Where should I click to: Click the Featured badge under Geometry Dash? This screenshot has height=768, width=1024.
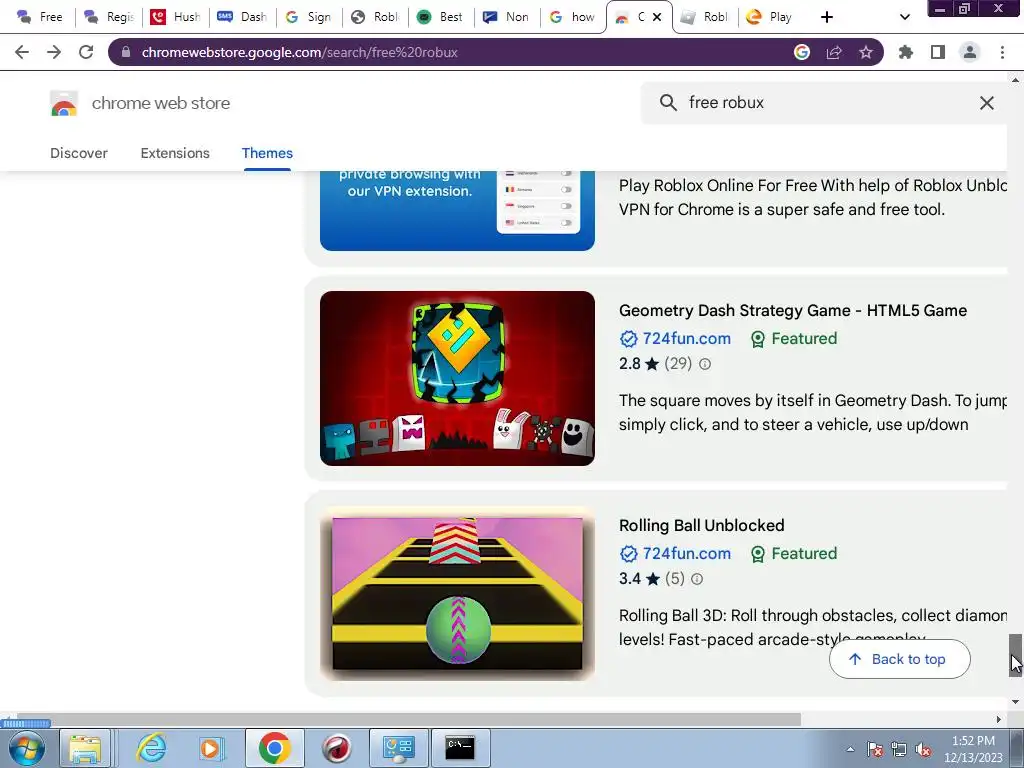click(x=794, y=338)
